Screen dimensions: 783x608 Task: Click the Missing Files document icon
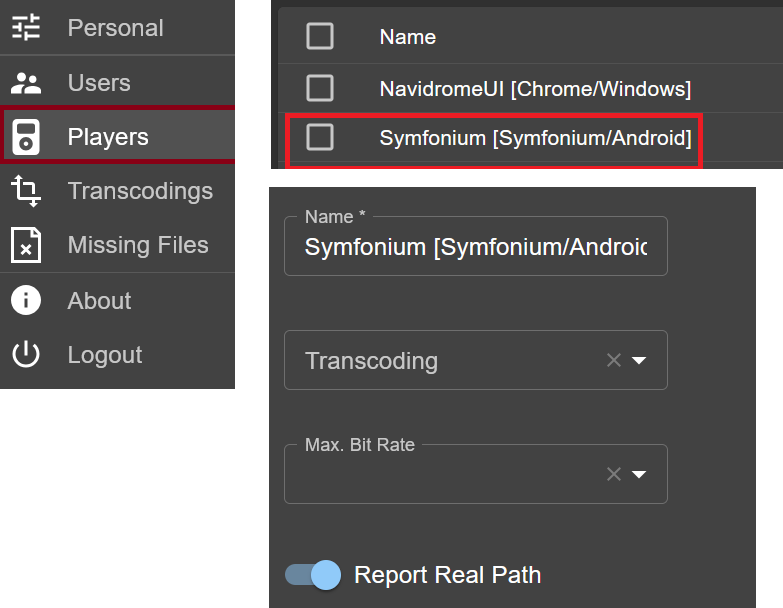click(26, 245)
